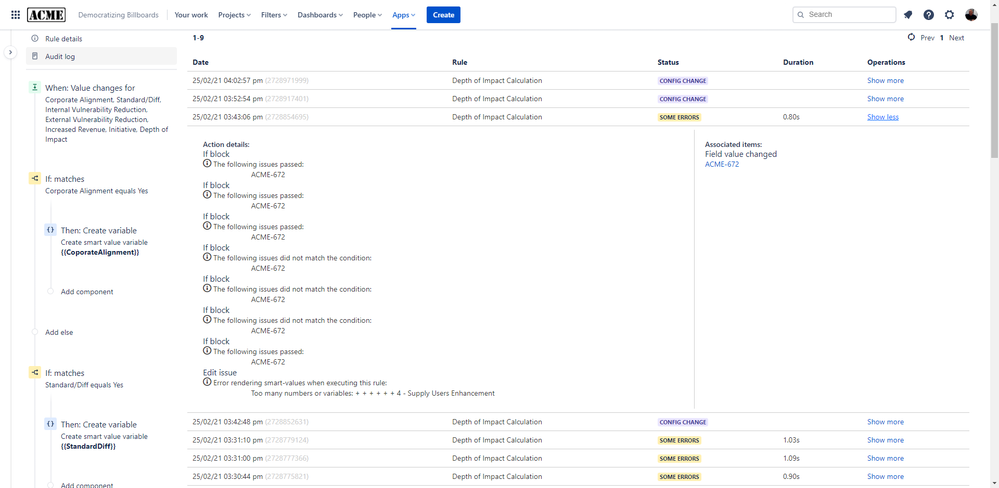Open the Filters dropdown
This screenshot has width=999, height=488.
(274, 15)
